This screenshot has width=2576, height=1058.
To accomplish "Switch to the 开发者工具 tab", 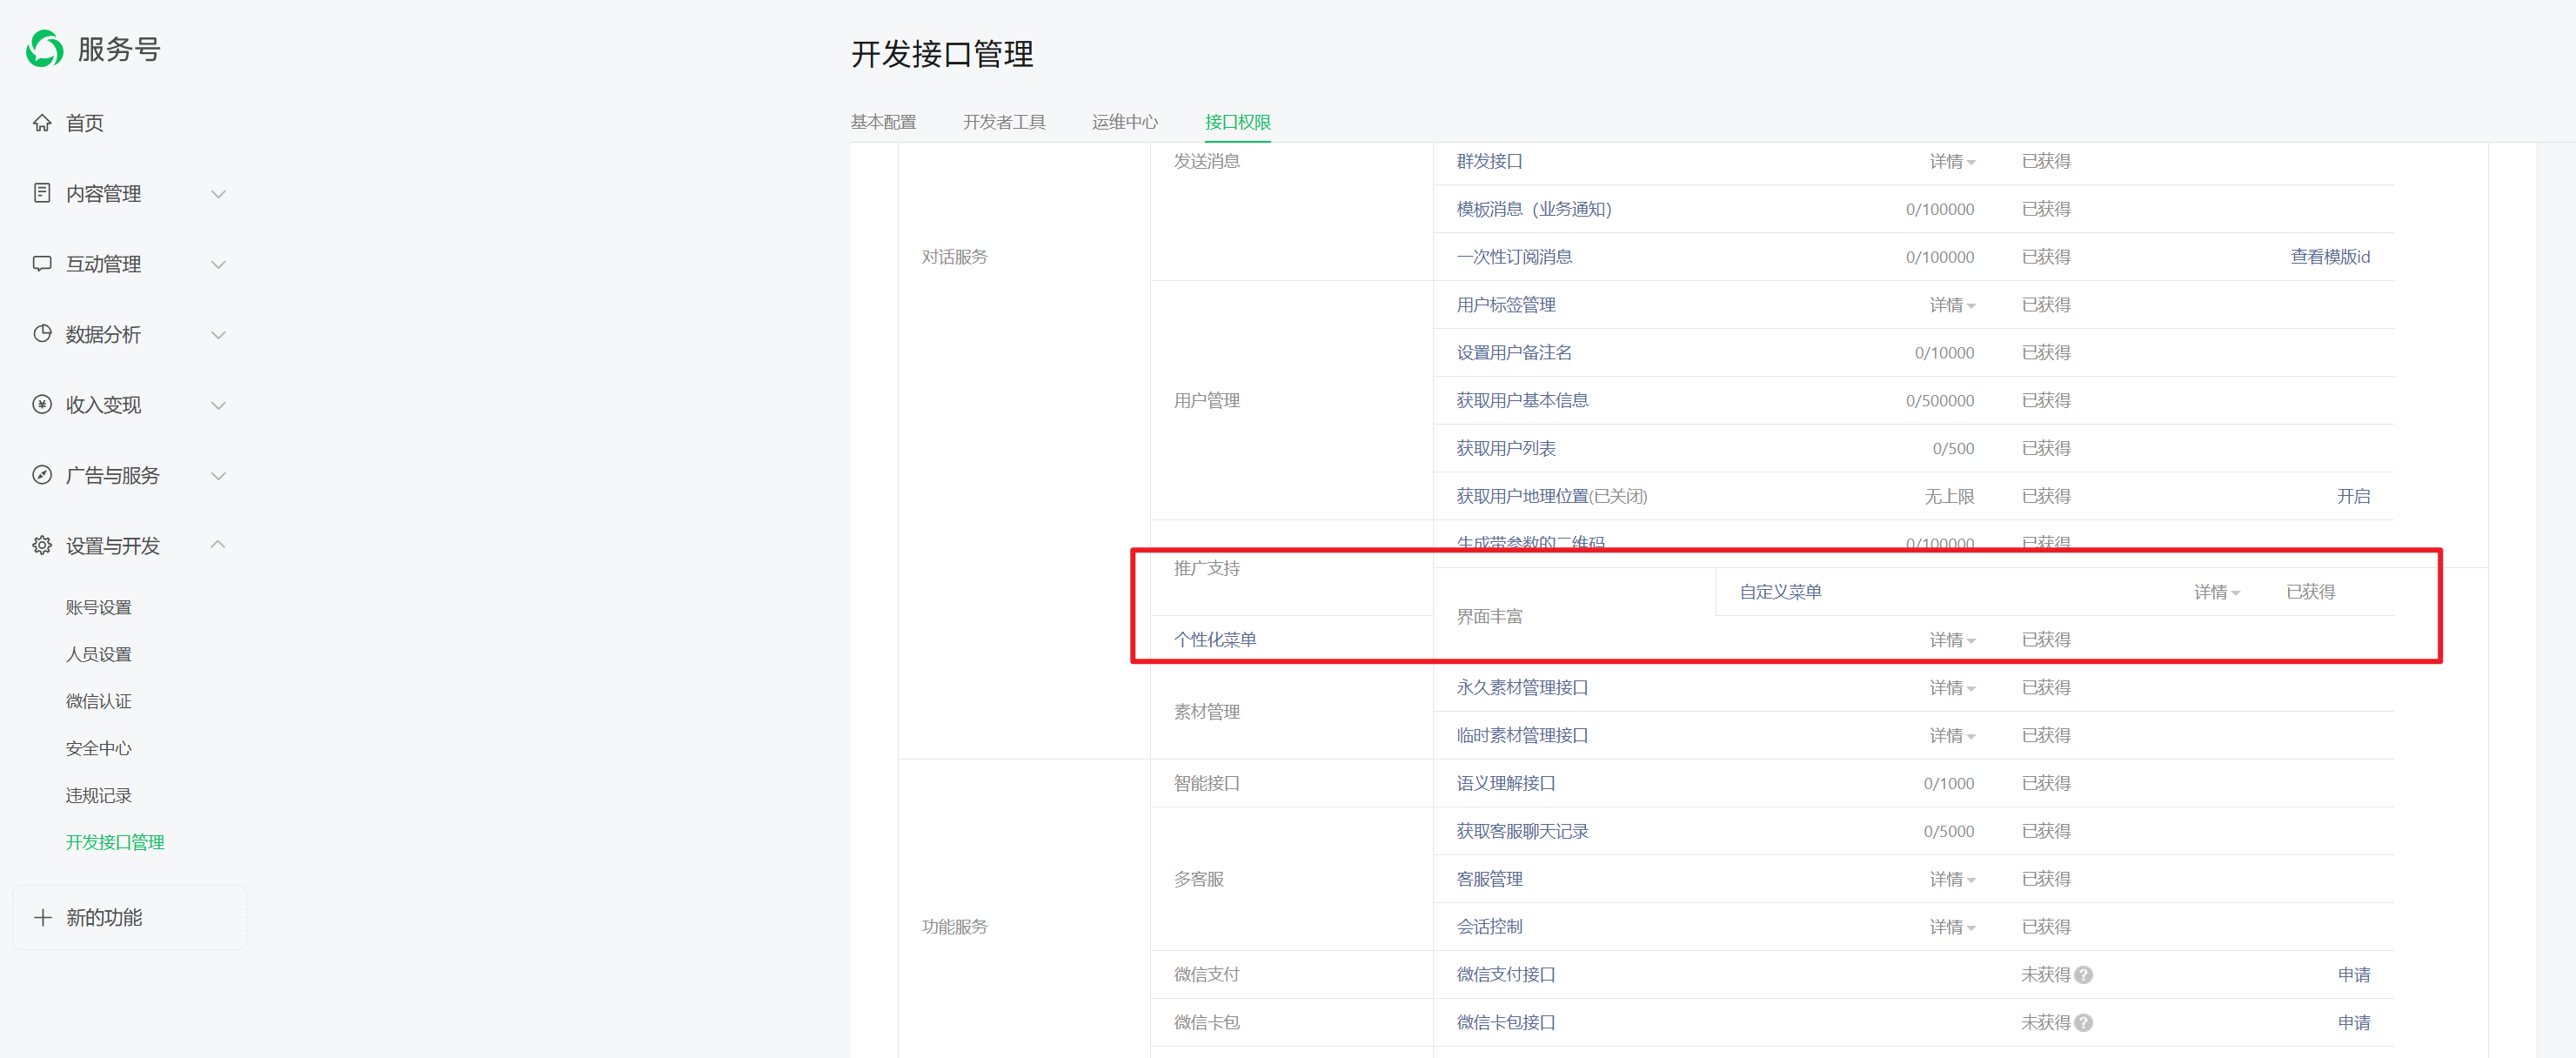I will click(x=1003, y=122).
